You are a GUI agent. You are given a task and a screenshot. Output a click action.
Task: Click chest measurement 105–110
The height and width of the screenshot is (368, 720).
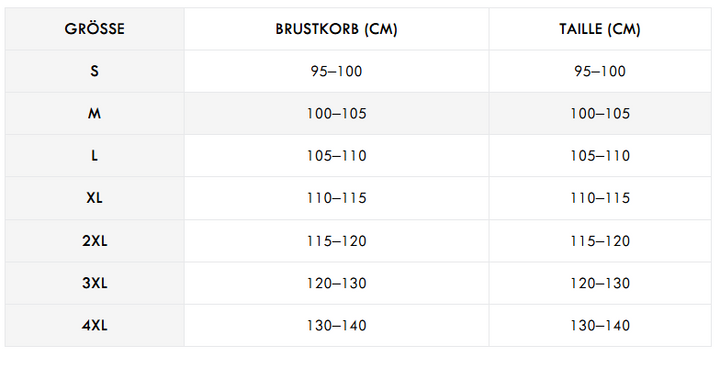click(x=337, y=156)
